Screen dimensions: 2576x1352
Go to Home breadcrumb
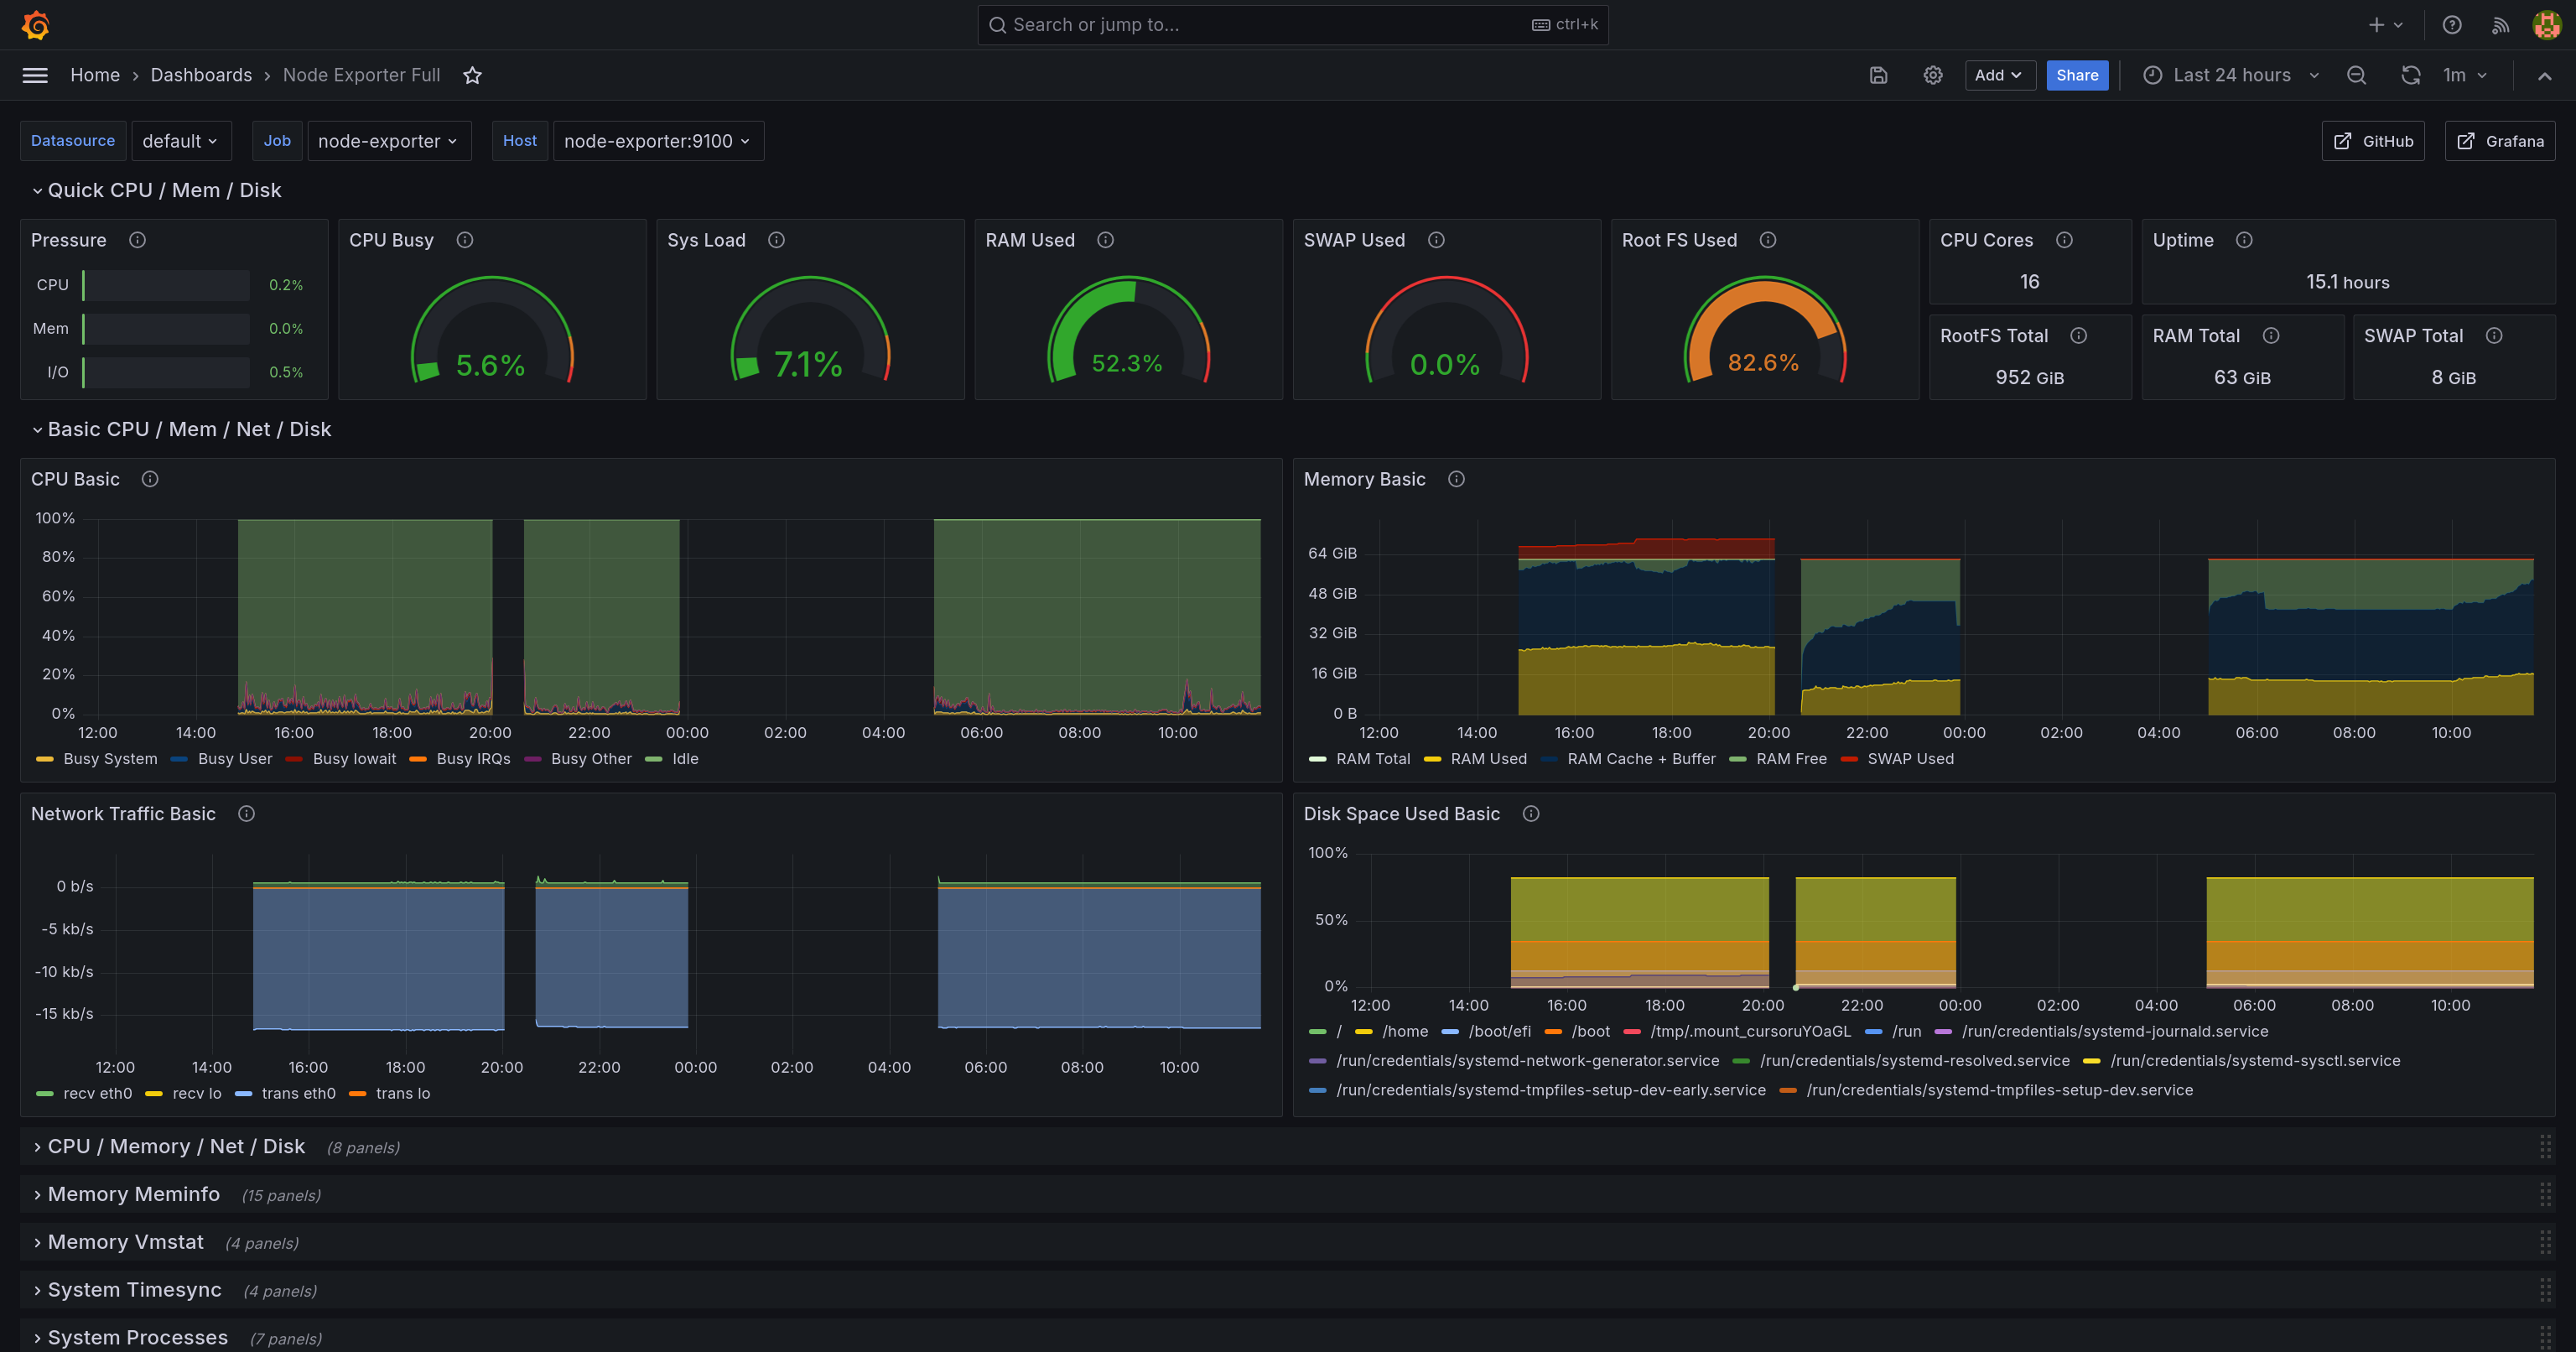point(95,75)
